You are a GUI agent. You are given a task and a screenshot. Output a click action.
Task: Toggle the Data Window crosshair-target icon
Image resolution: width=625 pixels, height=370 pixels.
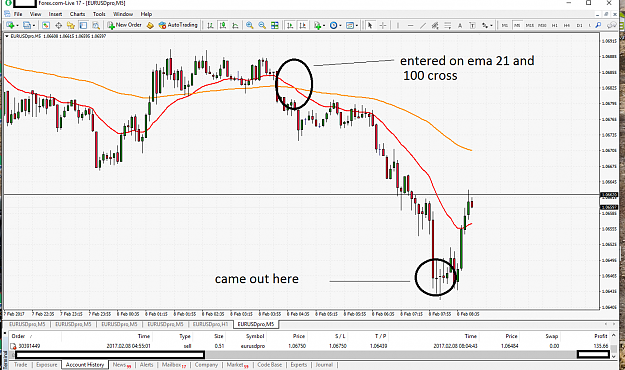point(58,25)
